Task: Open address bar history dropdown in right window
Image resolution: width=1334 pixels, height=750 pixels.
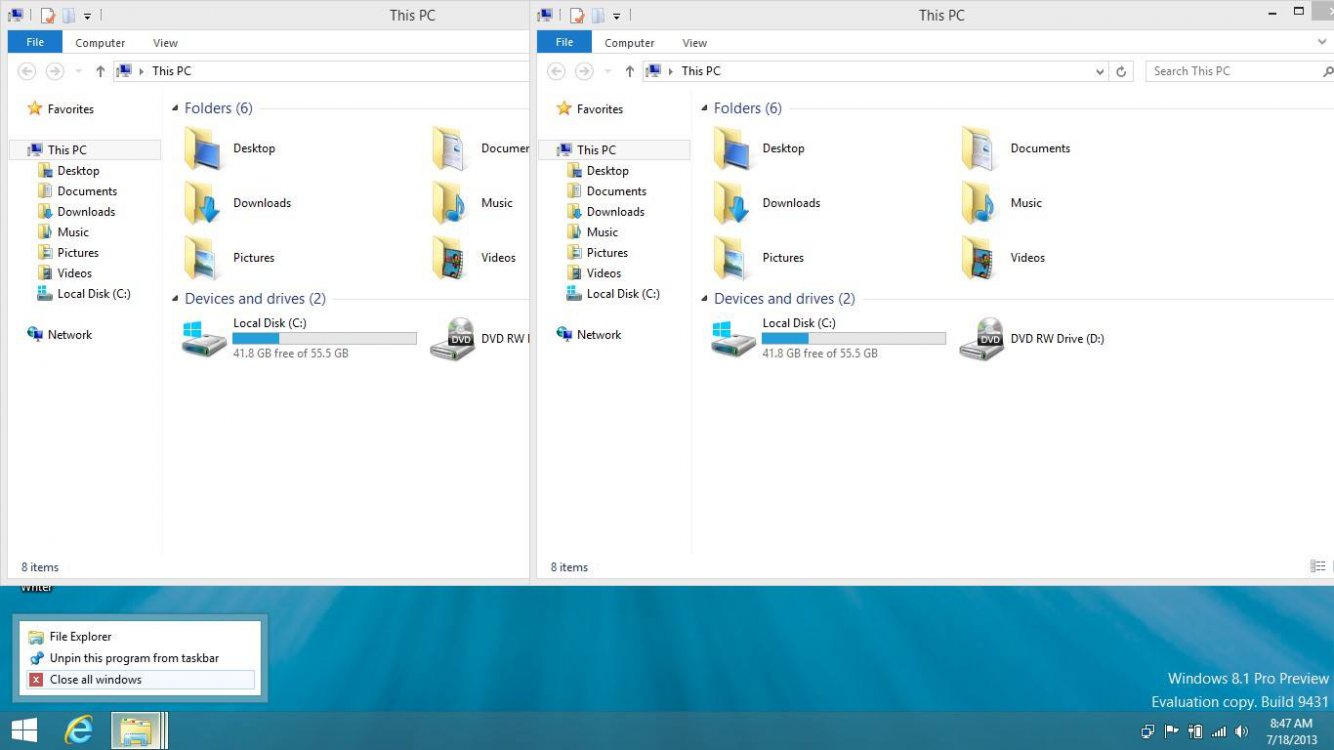Action: [x=1100, y=71]
